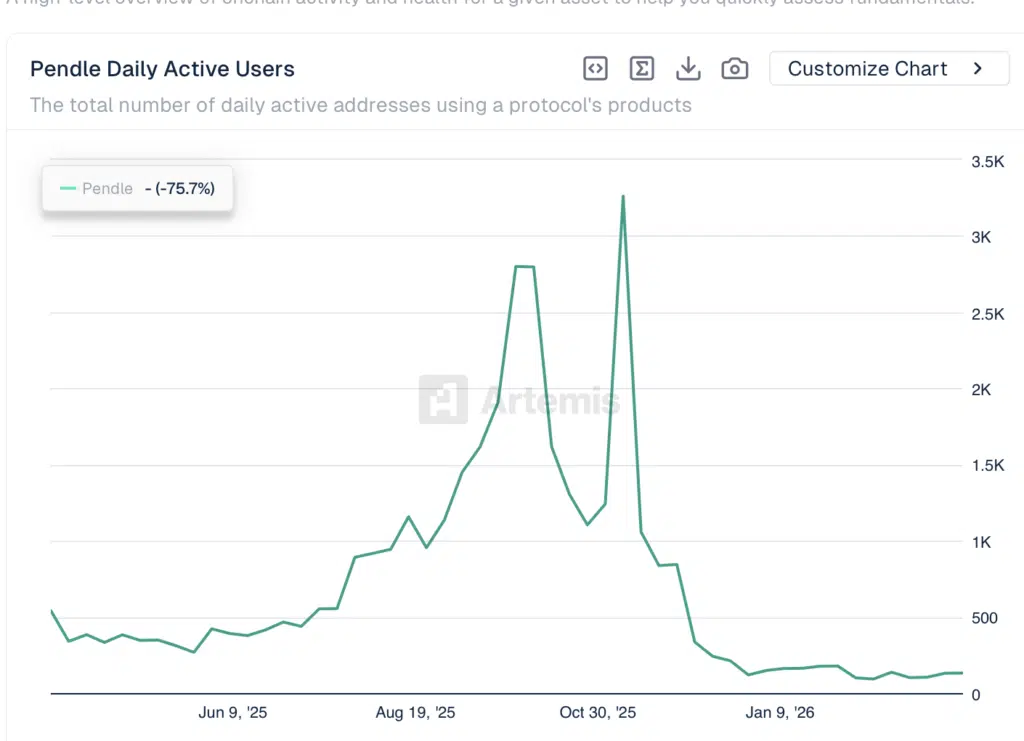The height and width of the screenshot is (741, 1024).
Task: Select the Oct 30, '25 axis label
Action: 598,712
